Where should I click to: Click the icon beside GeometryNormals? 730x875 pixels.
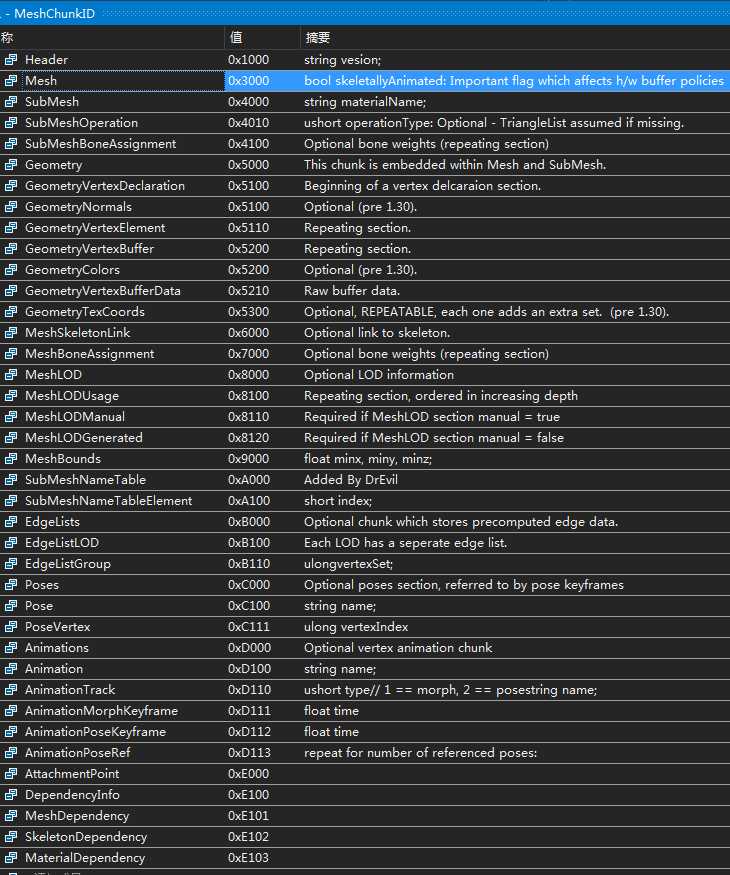point(11,206)
